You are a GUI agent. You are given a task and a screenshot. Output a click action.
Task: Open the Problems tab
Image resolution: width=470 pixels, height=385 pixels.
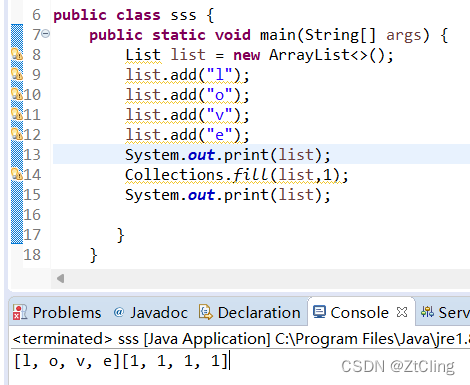click(x=57, y=313)
